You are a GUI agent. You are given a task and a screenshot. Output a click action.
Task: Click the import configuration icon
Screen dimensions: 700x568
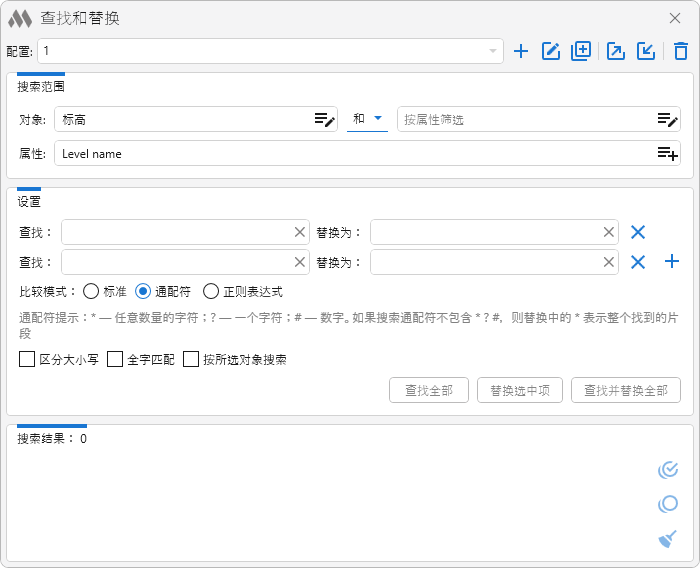[x=646, y=51]
